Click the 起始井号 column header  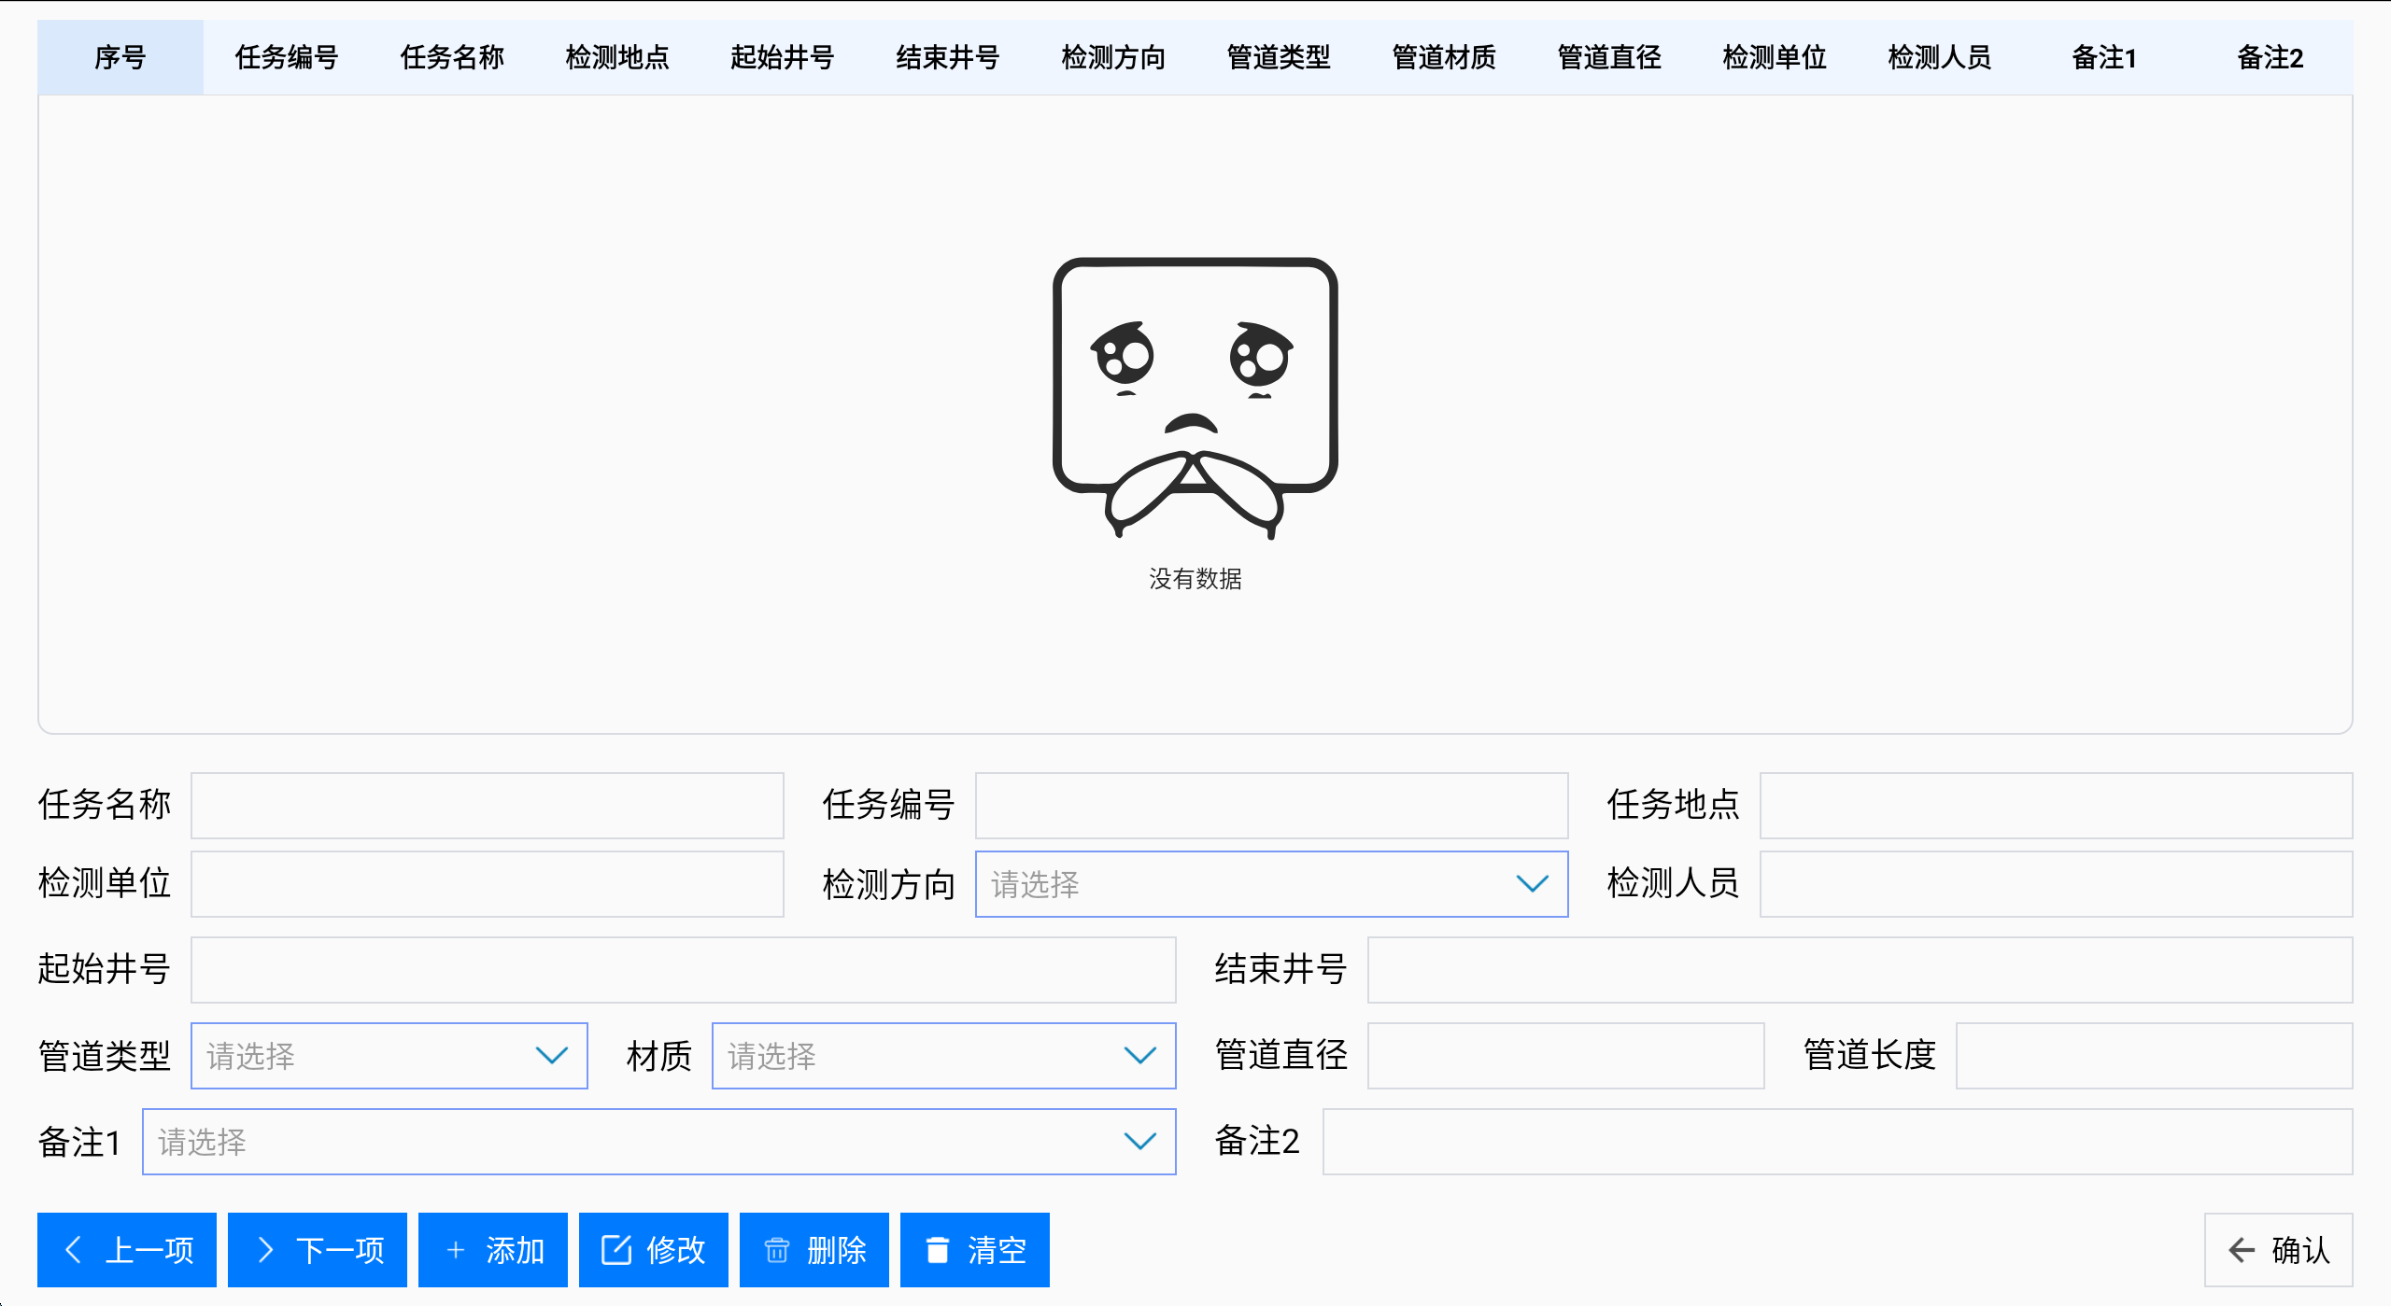782,57
